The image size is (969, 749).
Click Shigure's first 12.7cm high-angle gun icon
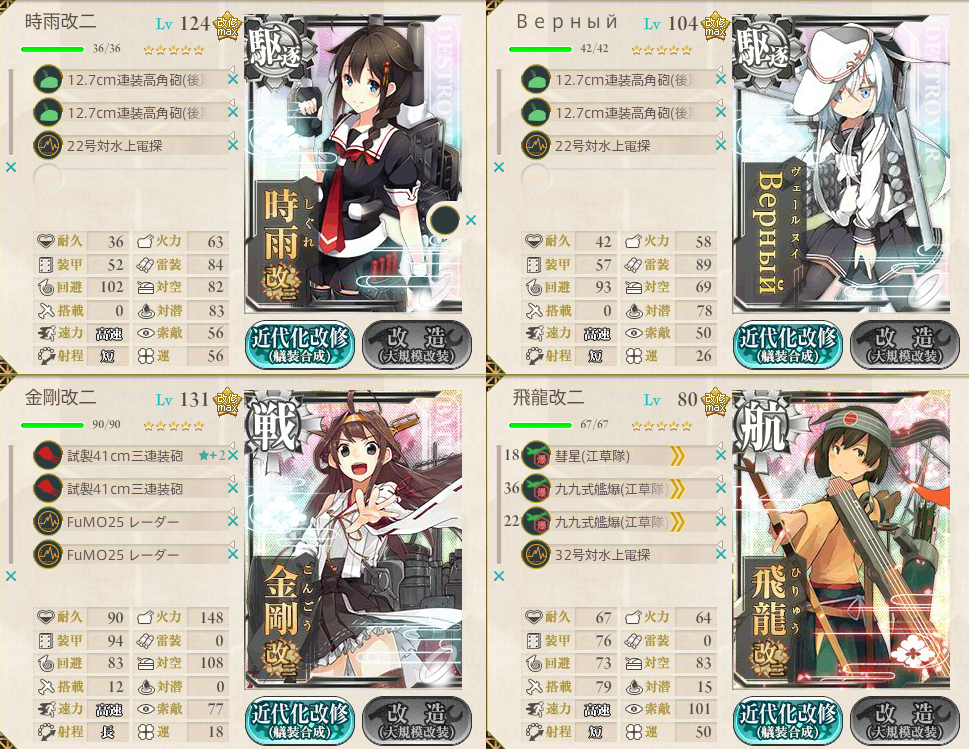(48, 80)
